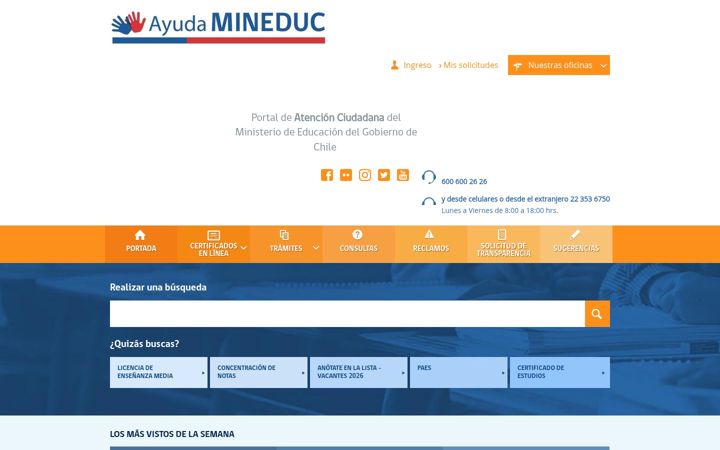Click the home icon above Portada

(140, 235)
